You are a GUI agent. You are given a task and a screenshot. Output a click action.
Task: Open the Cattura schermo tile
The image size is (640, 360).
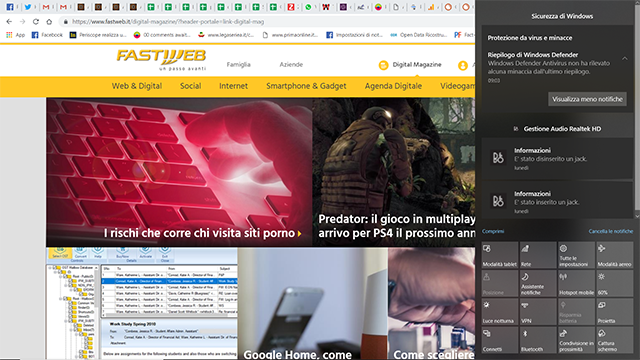[615, 340]
